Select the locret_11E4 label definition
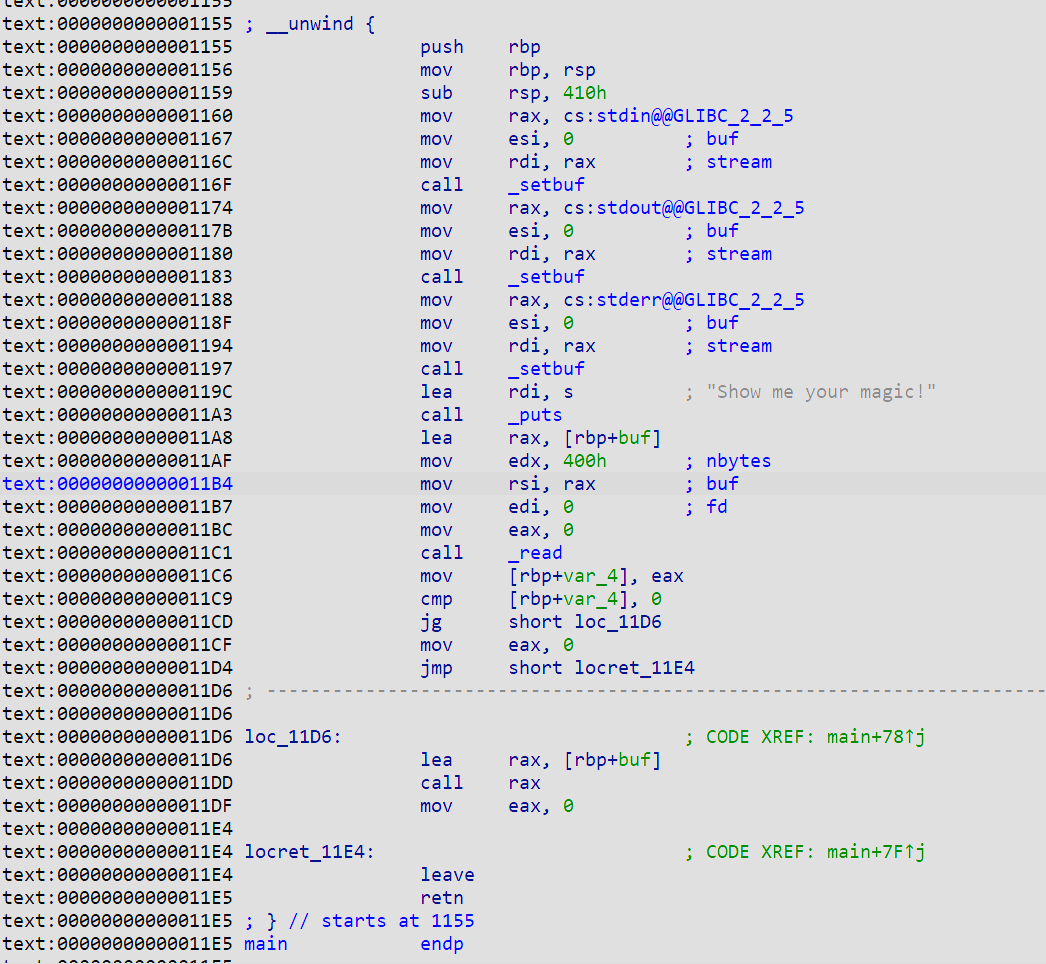 tap(309, 852)
